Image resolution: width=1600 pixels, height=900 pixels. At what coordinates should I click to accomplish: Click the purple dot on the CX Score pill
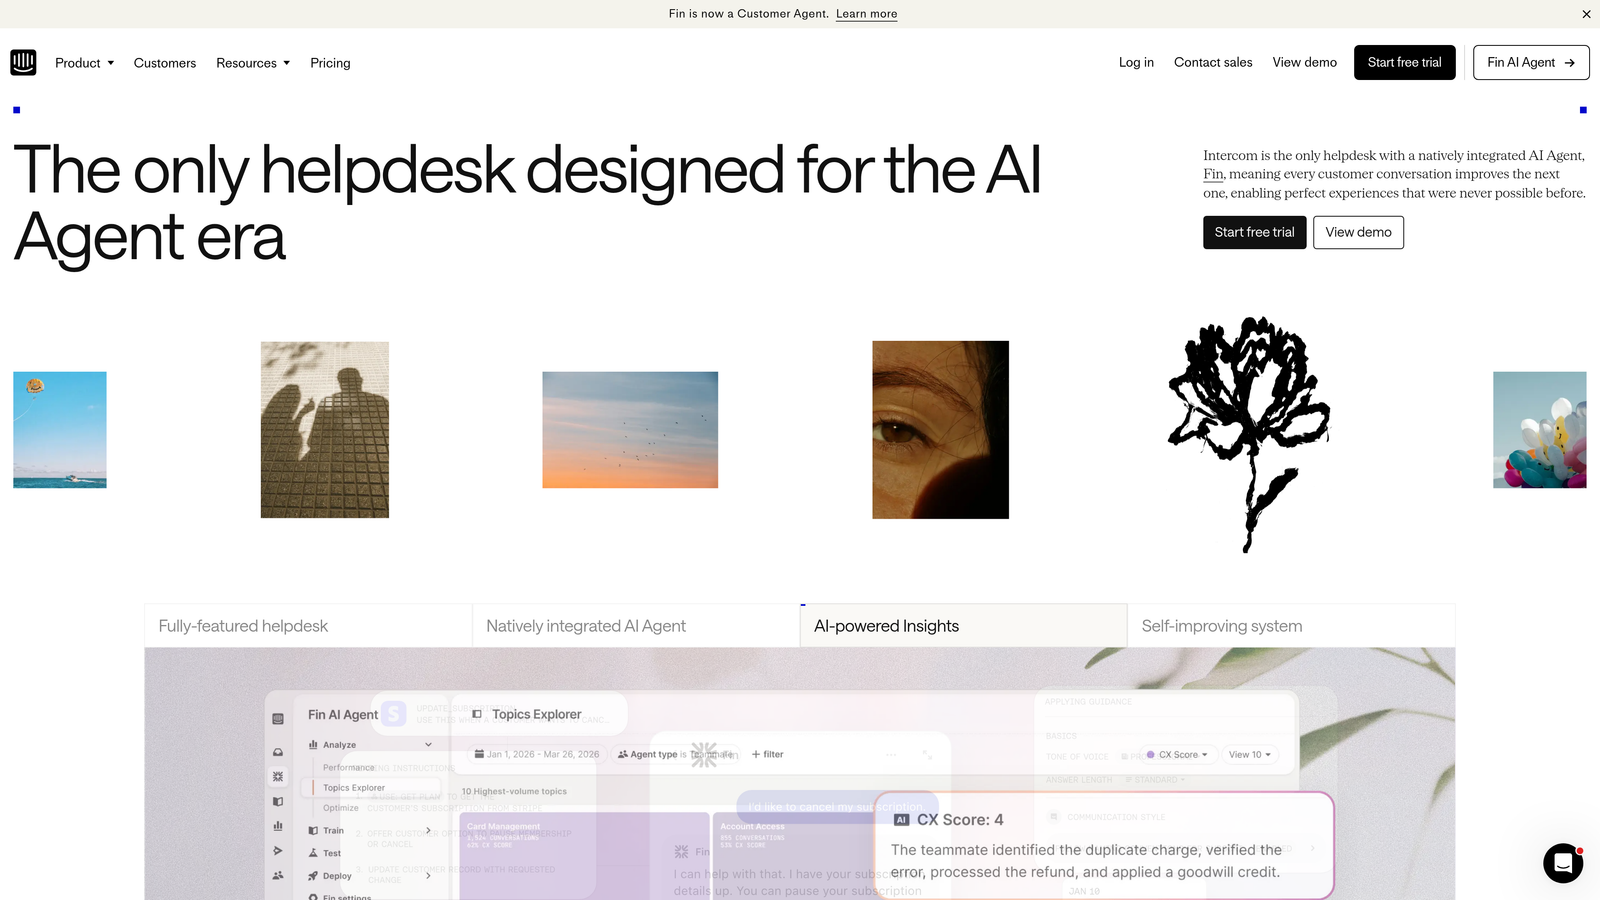tap(1152, 755)
